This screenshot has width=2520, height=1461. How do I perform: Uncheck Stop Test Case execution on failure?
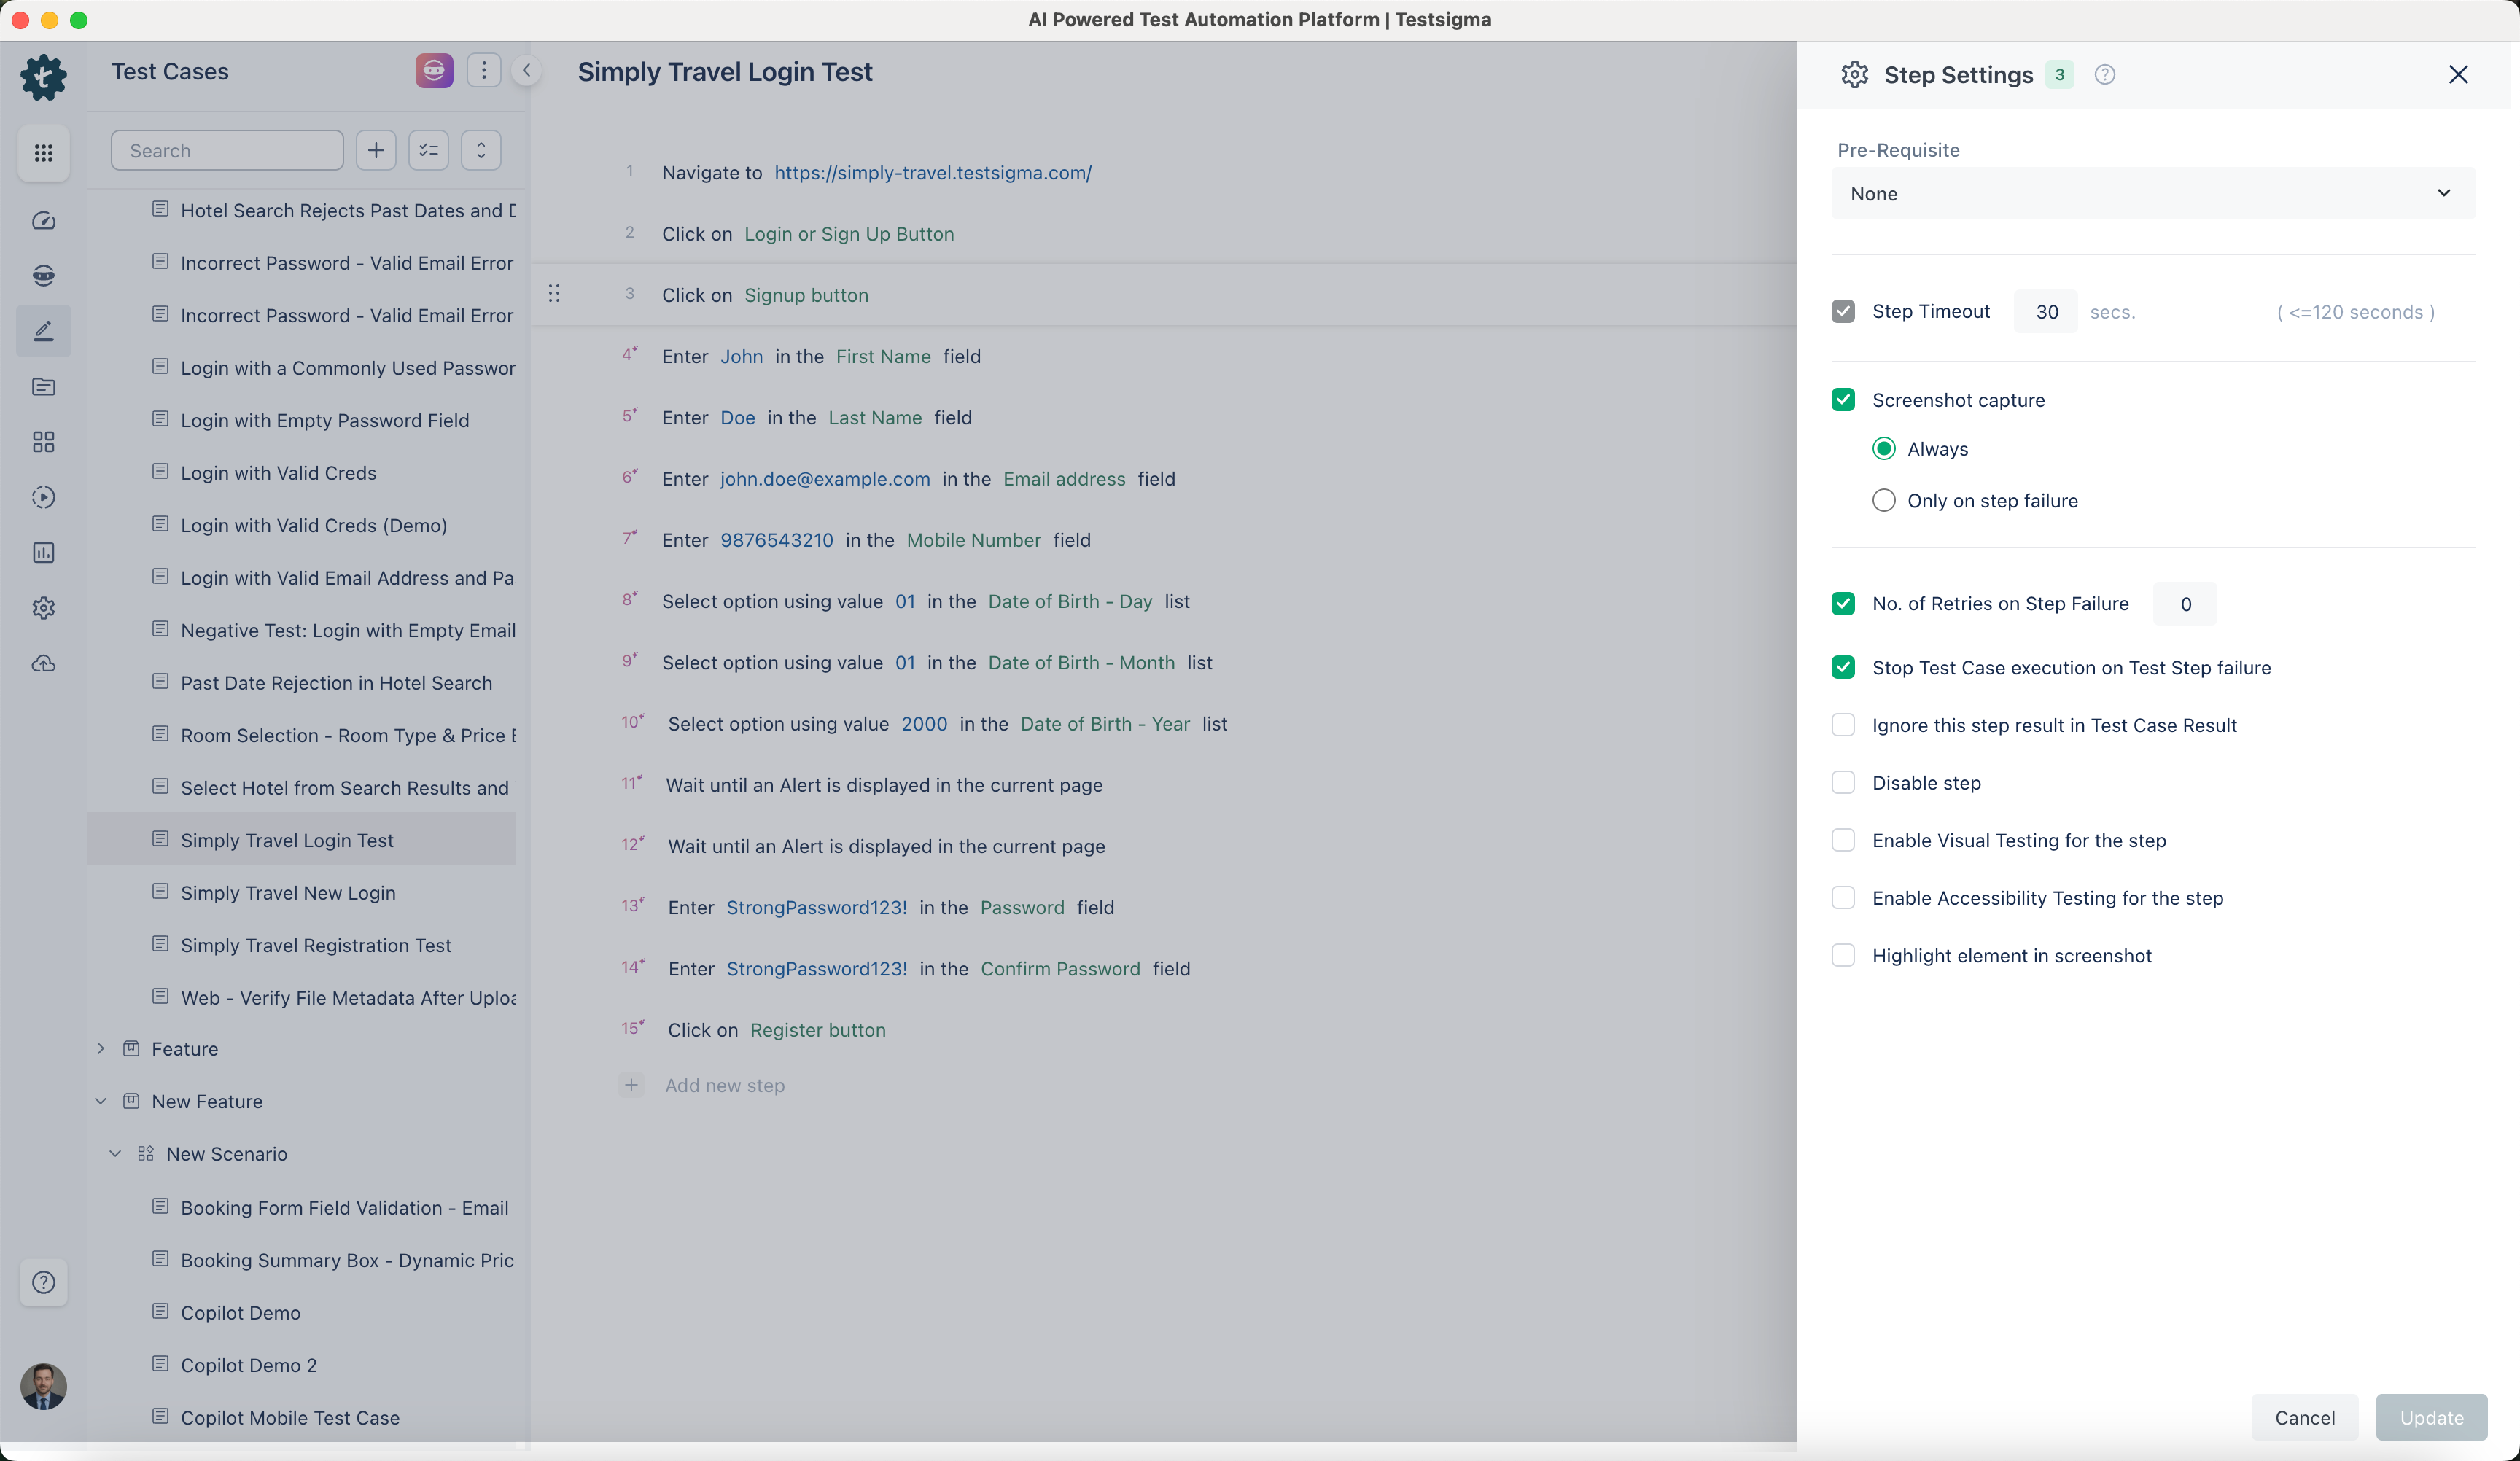[x=1844, y=668]
